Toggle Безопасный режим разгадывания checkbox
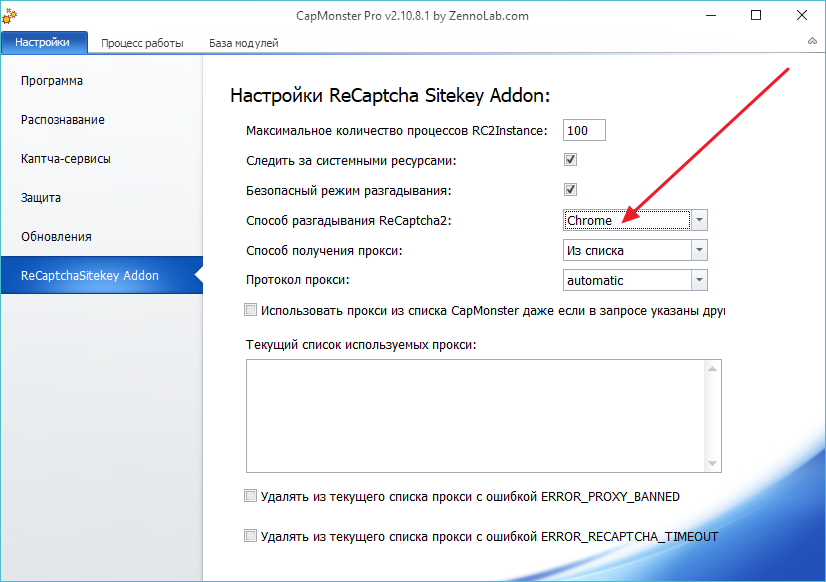 tap(570, 190)
